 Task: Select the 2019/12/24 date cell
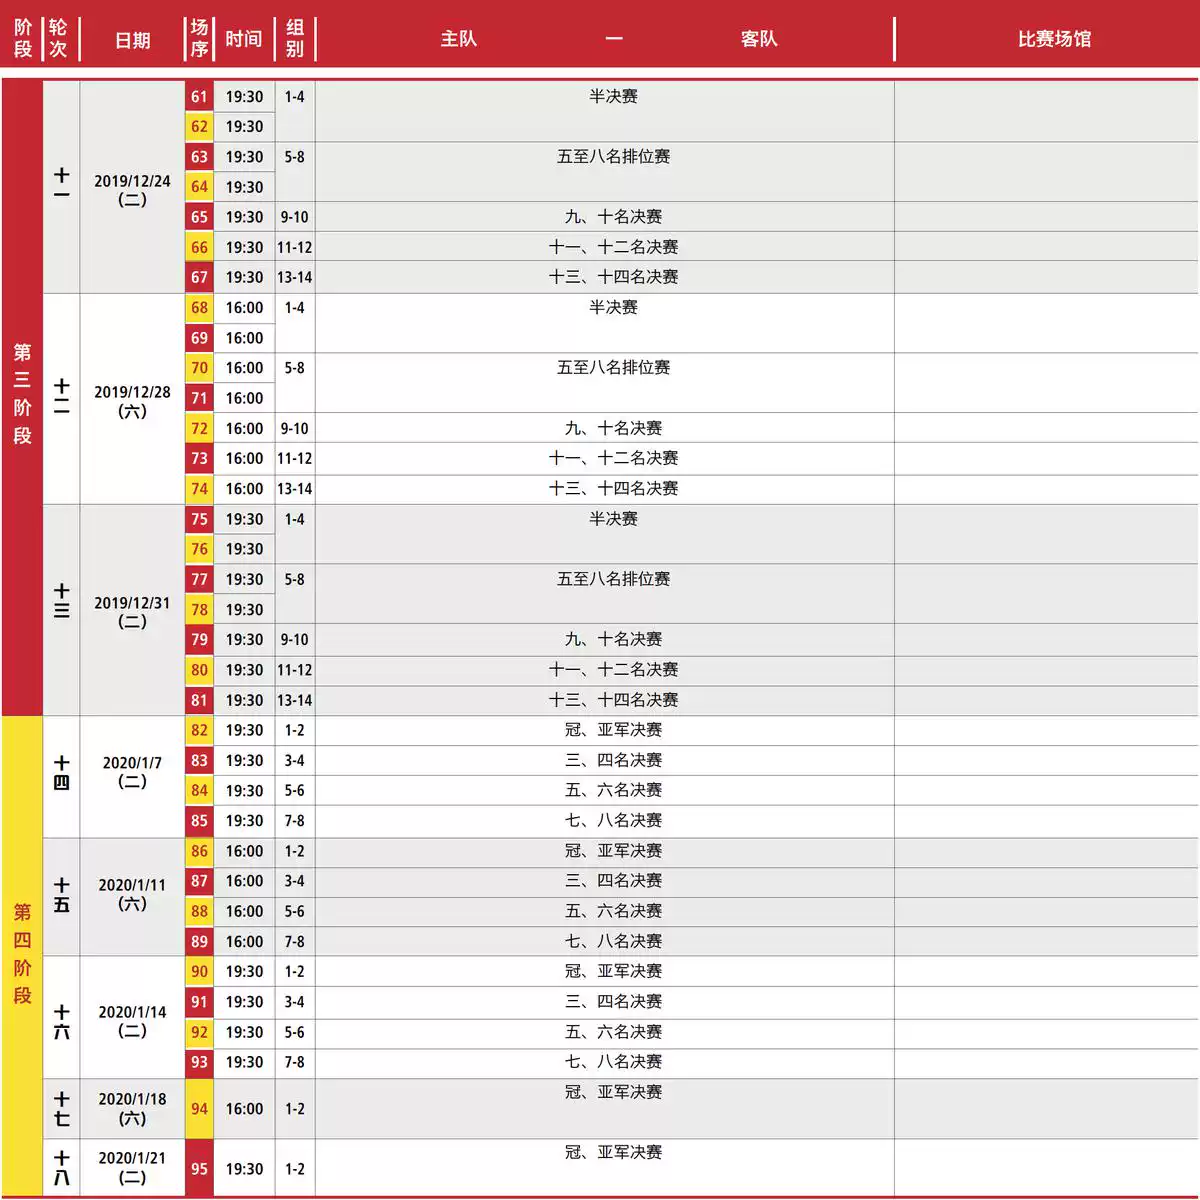(x=132, y=189)
